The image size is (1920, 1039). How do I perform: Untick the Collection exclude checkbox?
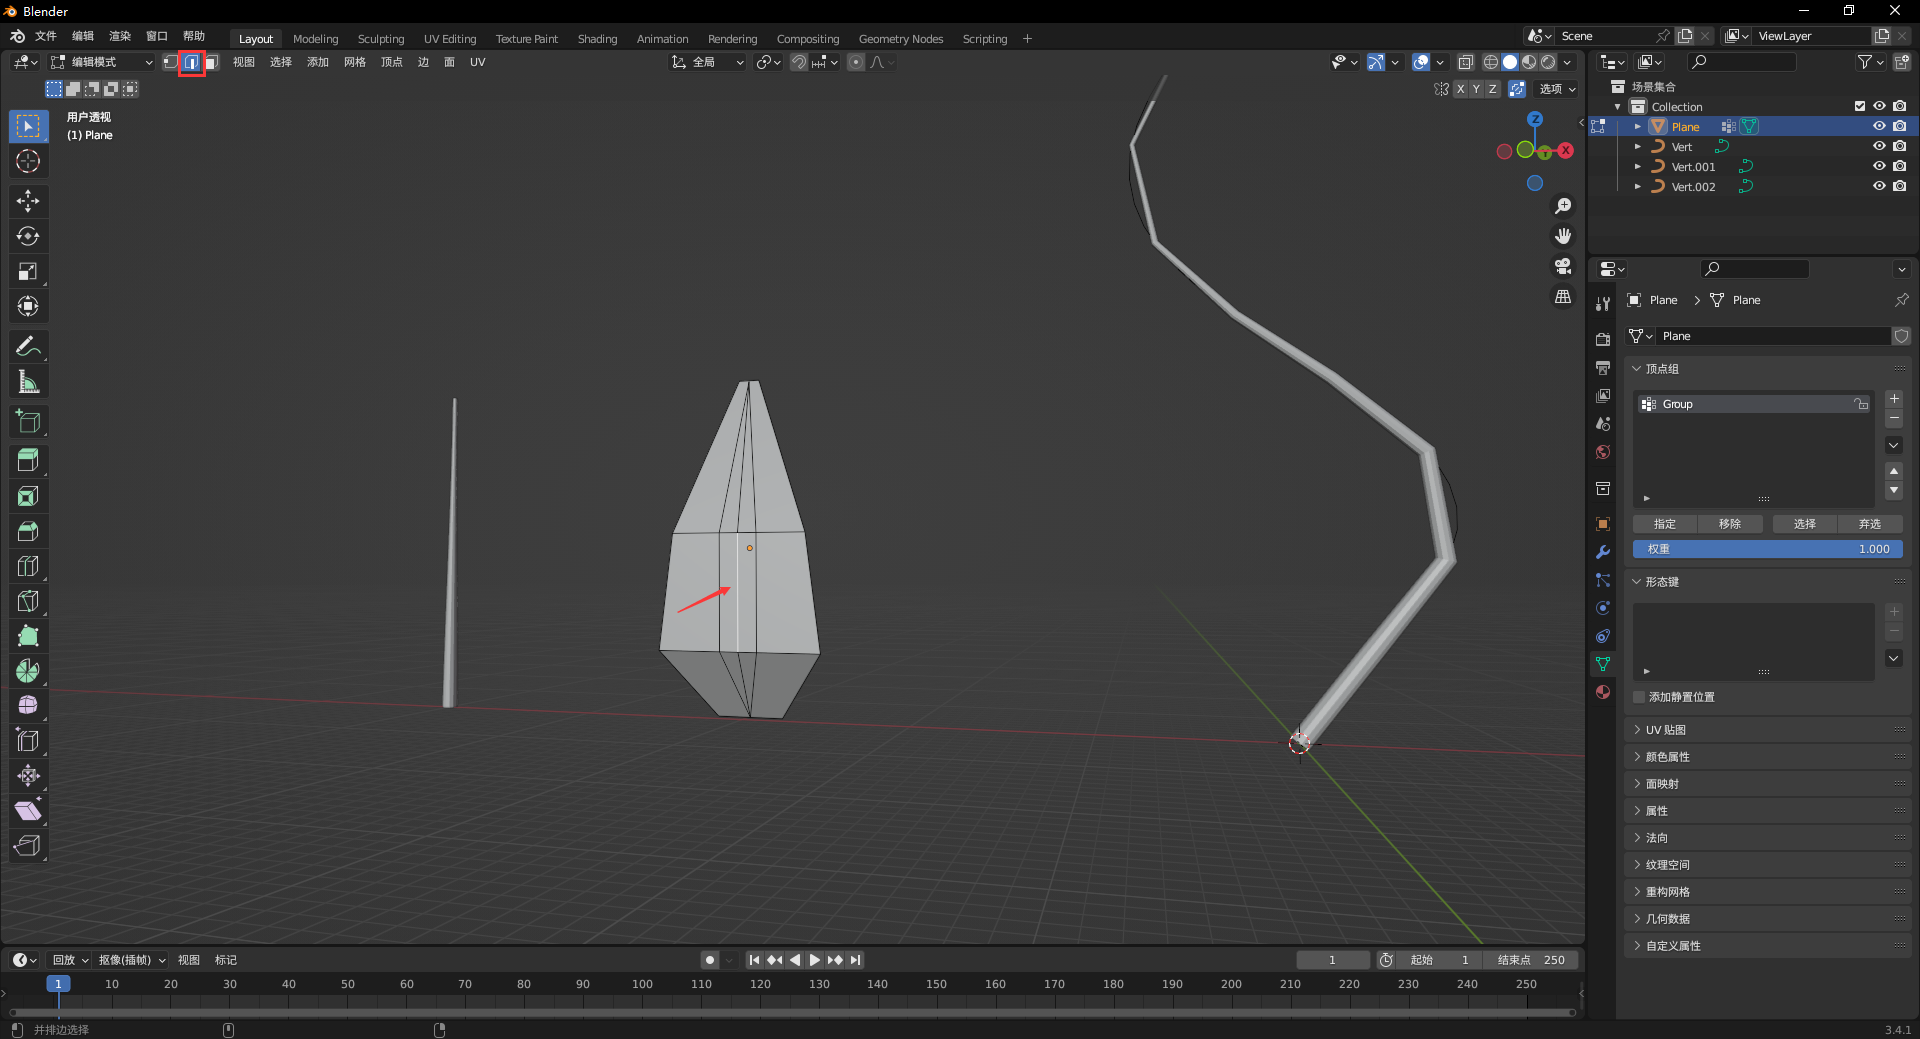click(1860, 107)
